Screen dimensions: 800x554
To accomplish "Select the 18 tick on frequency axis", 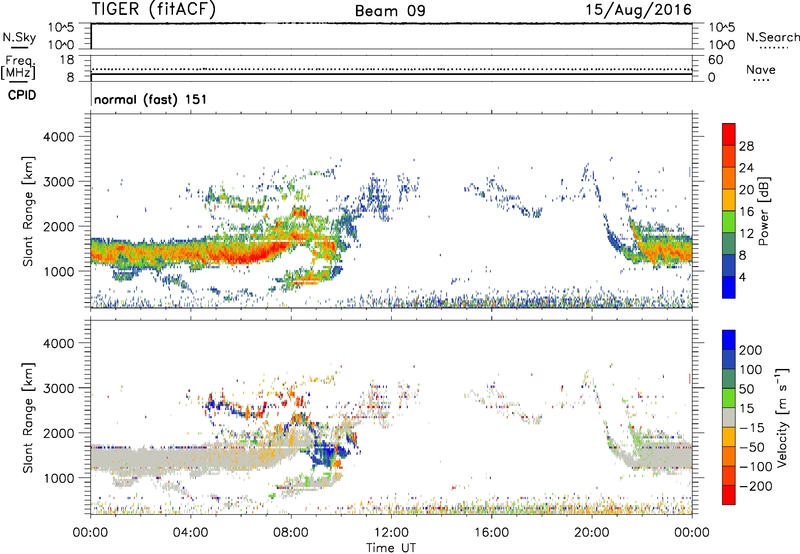I will tap(67, 60).
